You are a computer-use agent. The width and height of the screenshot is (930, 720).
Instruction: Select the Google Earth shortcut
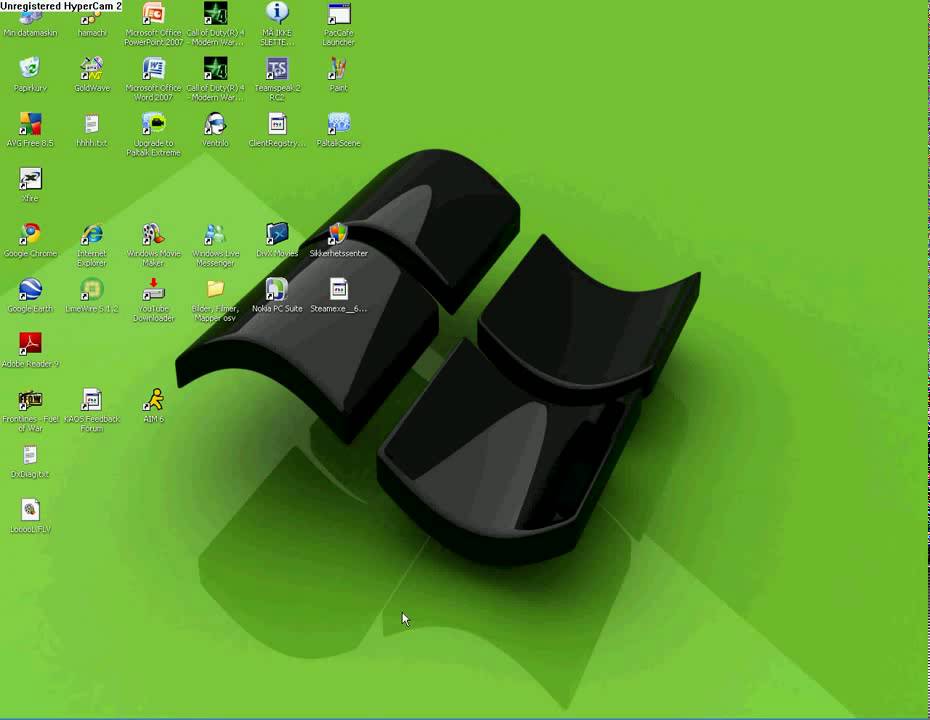pos(30,290)
